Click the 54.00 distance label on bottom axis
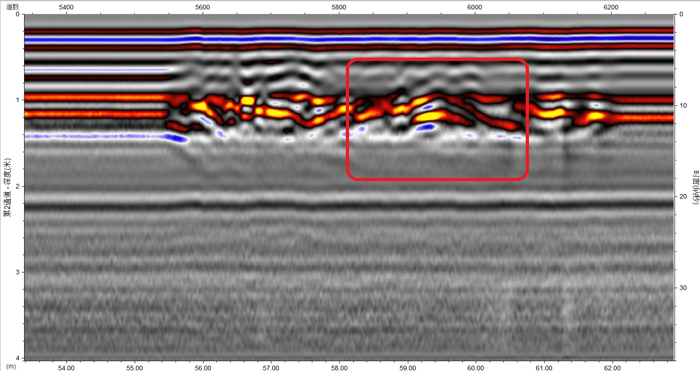This screenshot has height=371, width=700. click(x=66, y=367)
